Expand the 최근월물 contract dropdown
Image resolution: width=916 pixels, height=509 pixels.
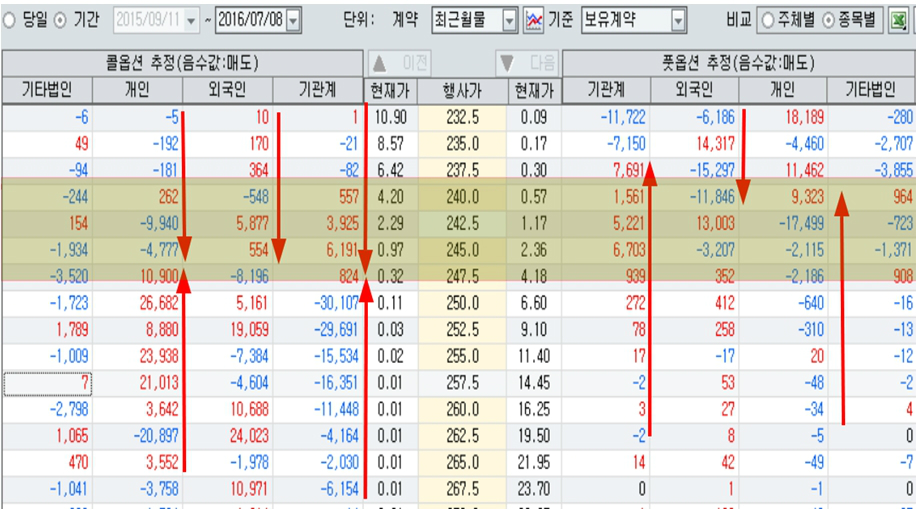[509, 19]
